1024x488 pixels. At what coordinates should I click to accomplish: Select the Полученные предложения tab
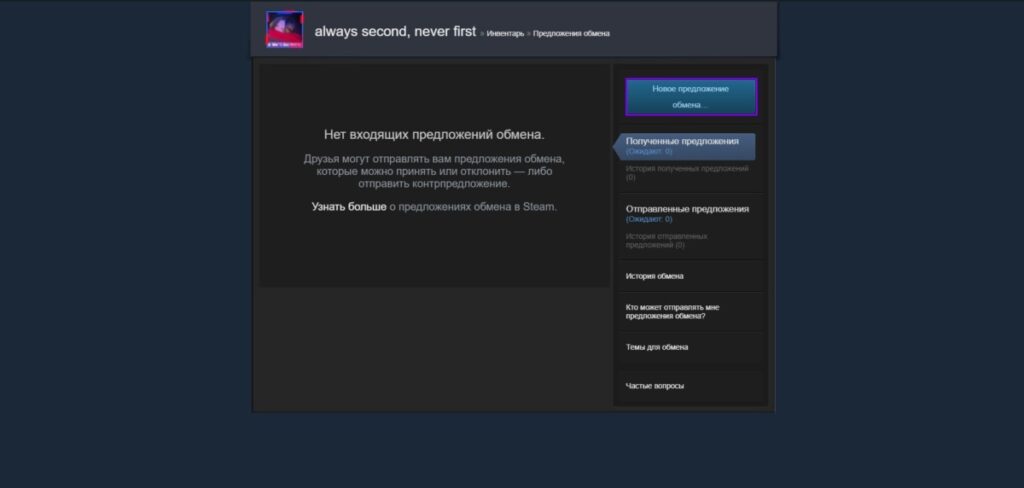point(684,146)
